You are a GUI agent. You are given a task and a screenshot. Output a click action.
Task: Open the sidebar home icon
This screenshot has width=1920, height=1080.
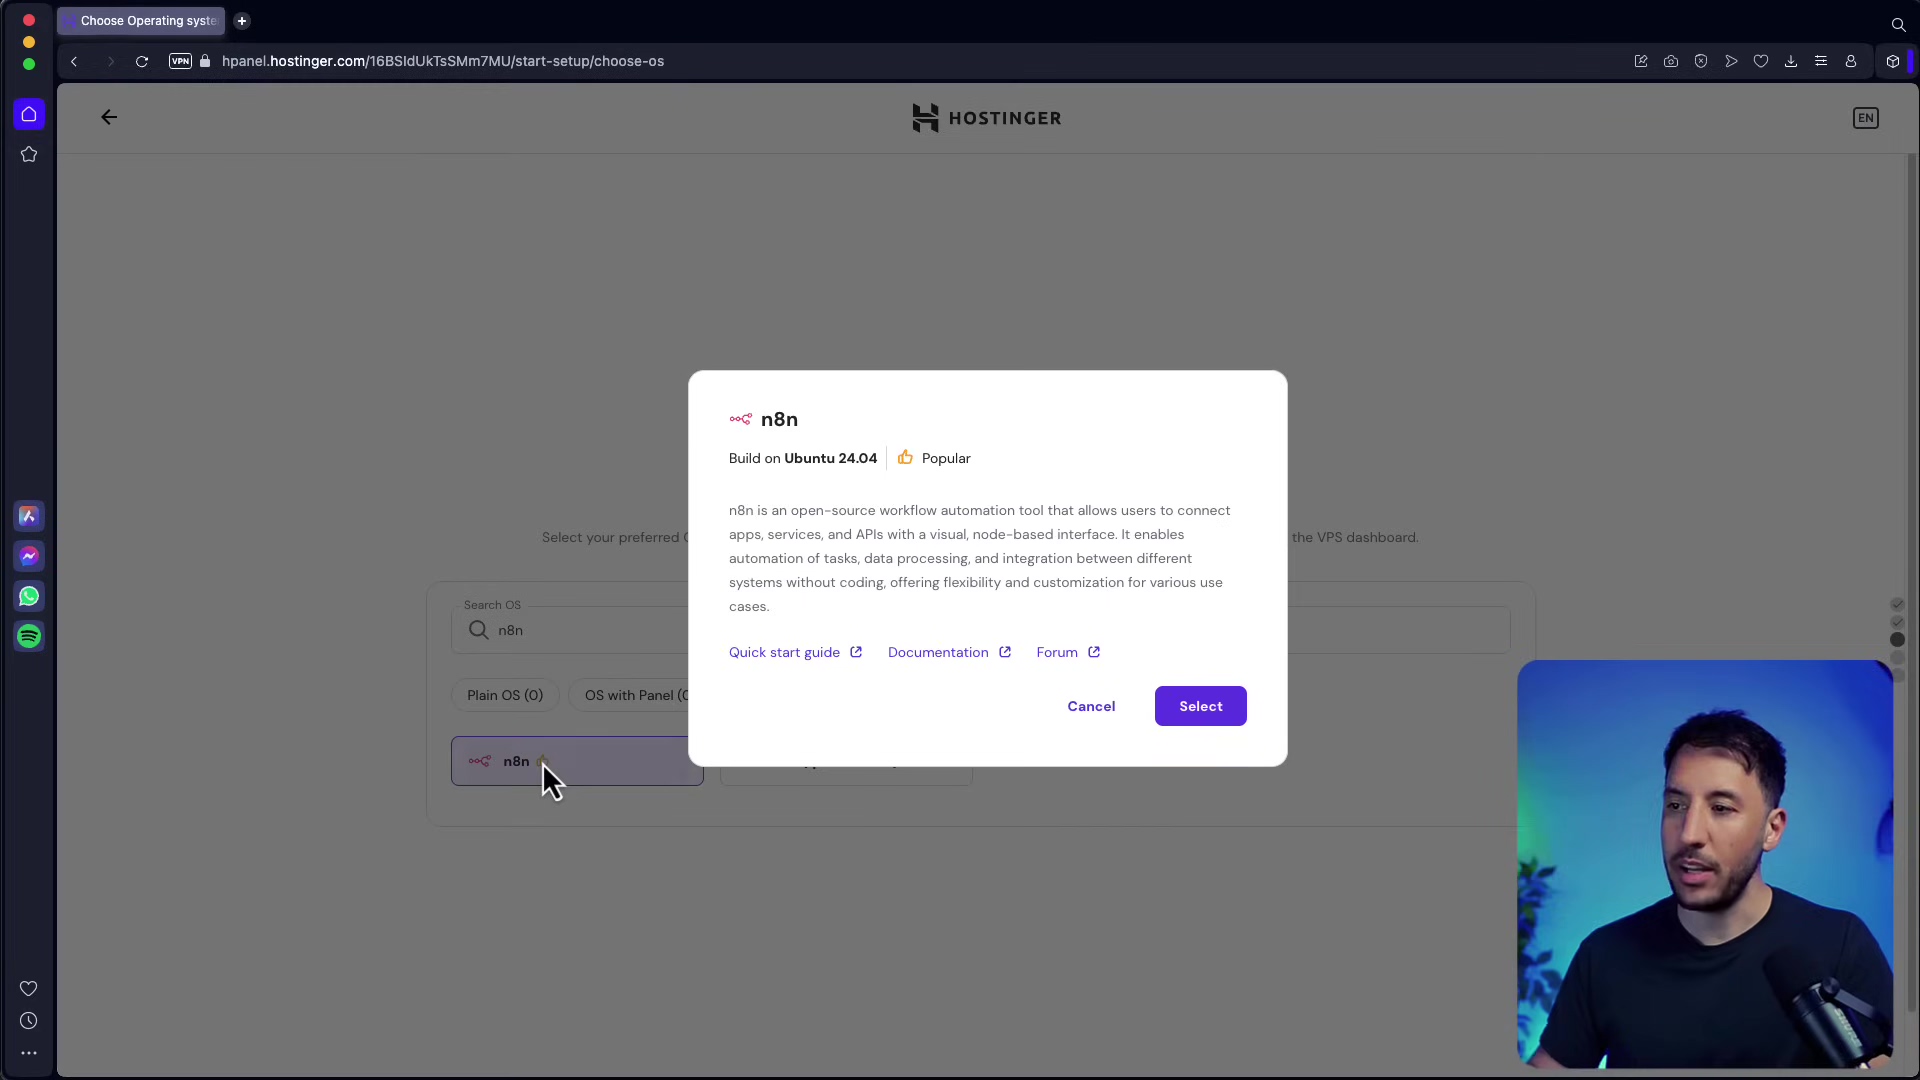pyautogui.click(x=29, y=114)
